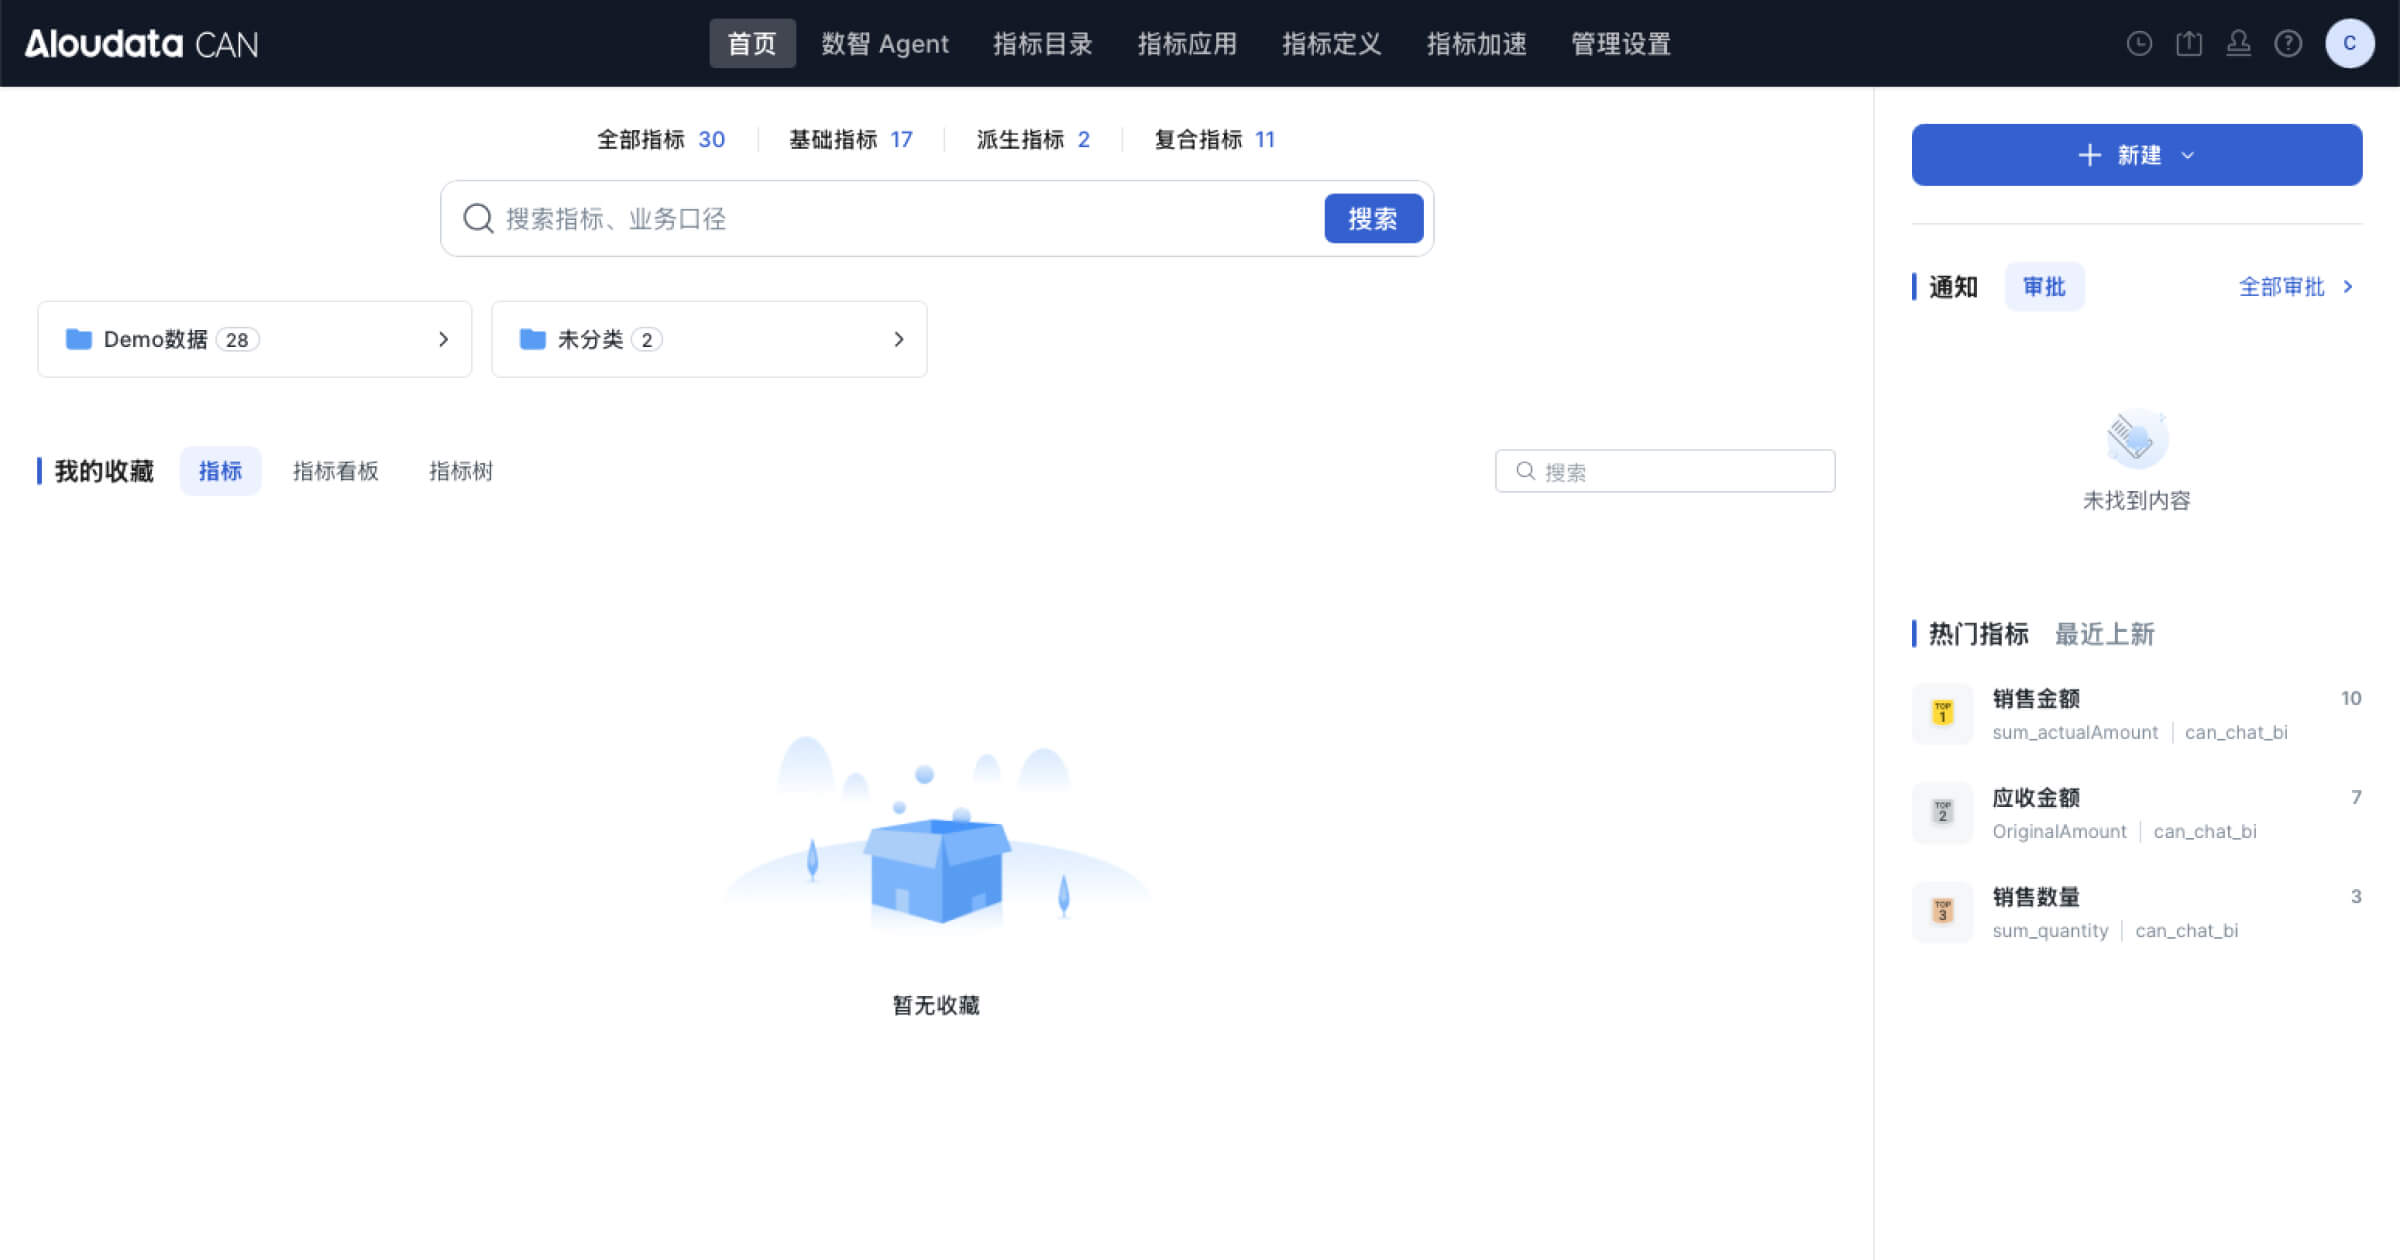Filter by 基础指标 17
This screenshot has height=1260, width=2400.
point(851,139)
